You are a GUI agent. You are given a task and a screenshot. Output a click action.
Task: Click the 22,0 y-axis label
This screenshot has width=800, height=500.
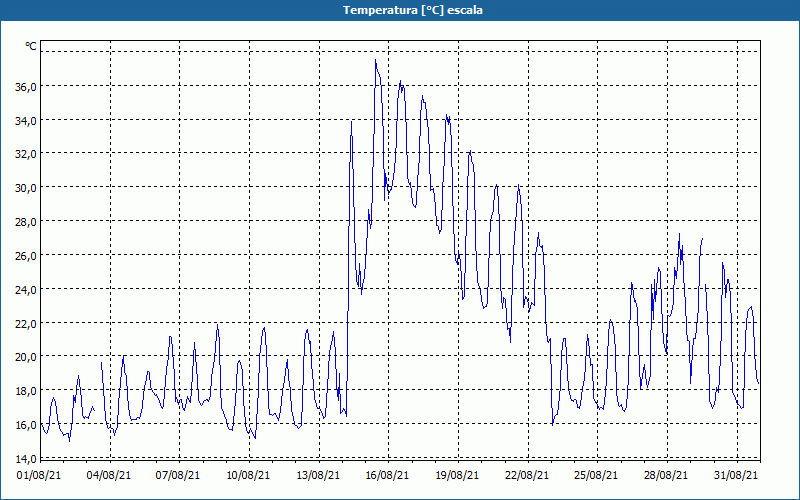tap(26, 323)
